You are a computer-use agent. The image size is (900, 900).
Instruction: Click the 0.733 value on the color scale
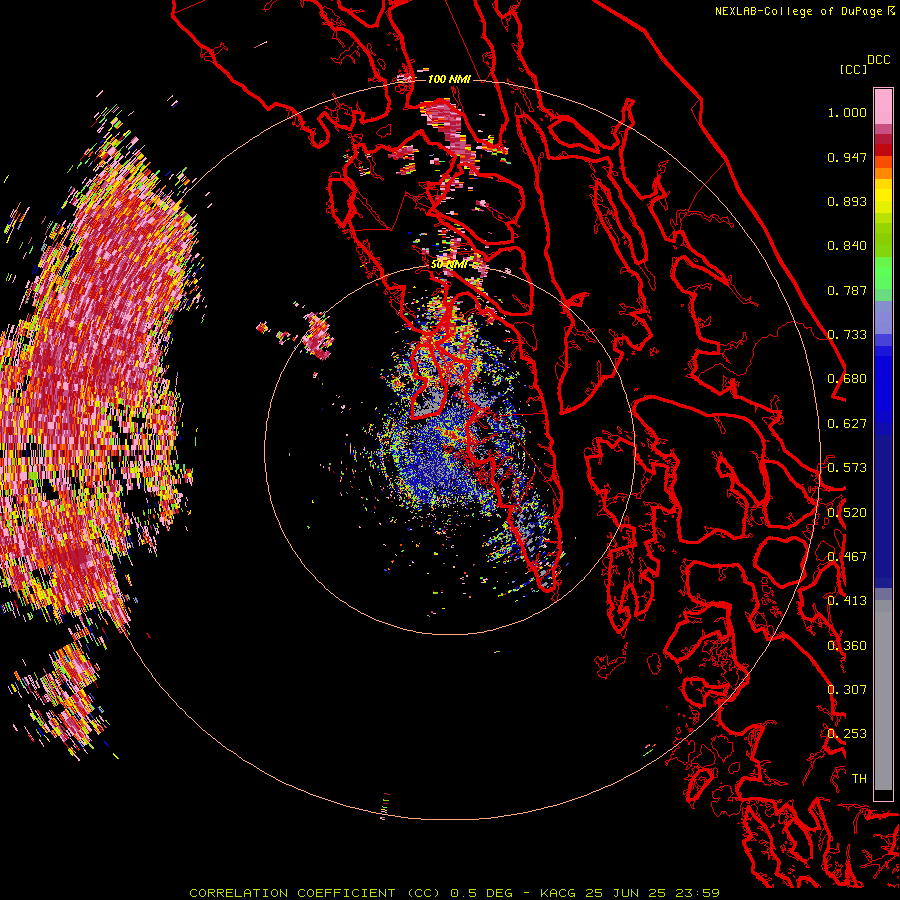click(x=847, y=335)
